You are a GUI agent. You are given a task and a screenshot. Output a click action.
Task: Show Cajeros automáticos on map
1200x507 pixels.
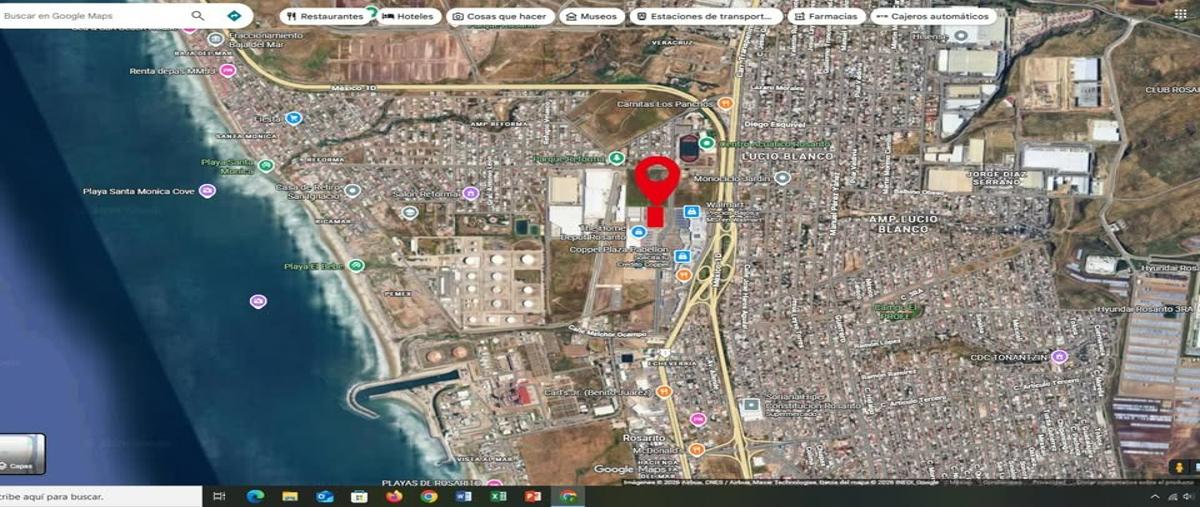[933, 16]
